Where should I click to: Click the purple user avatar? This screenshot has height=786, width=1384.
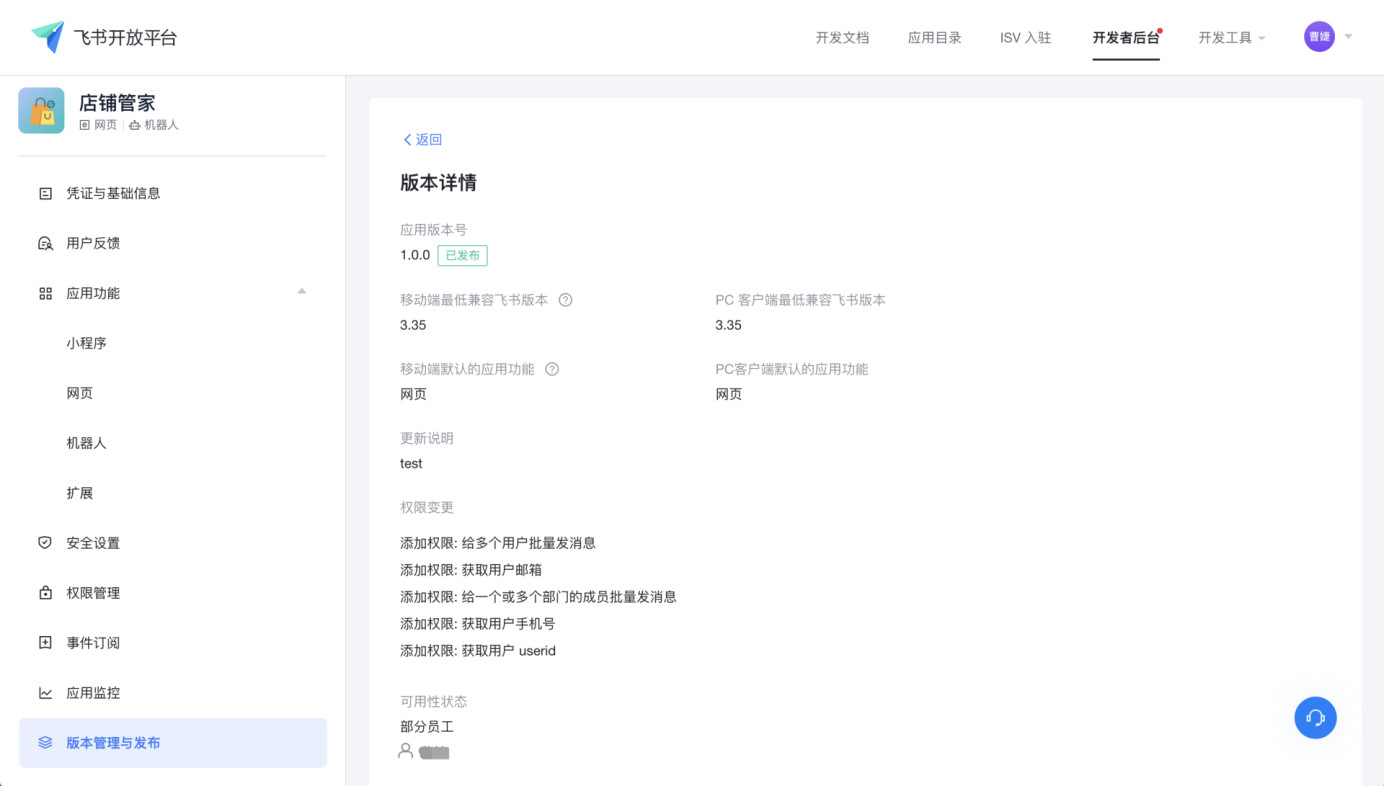pos(1319,37)
